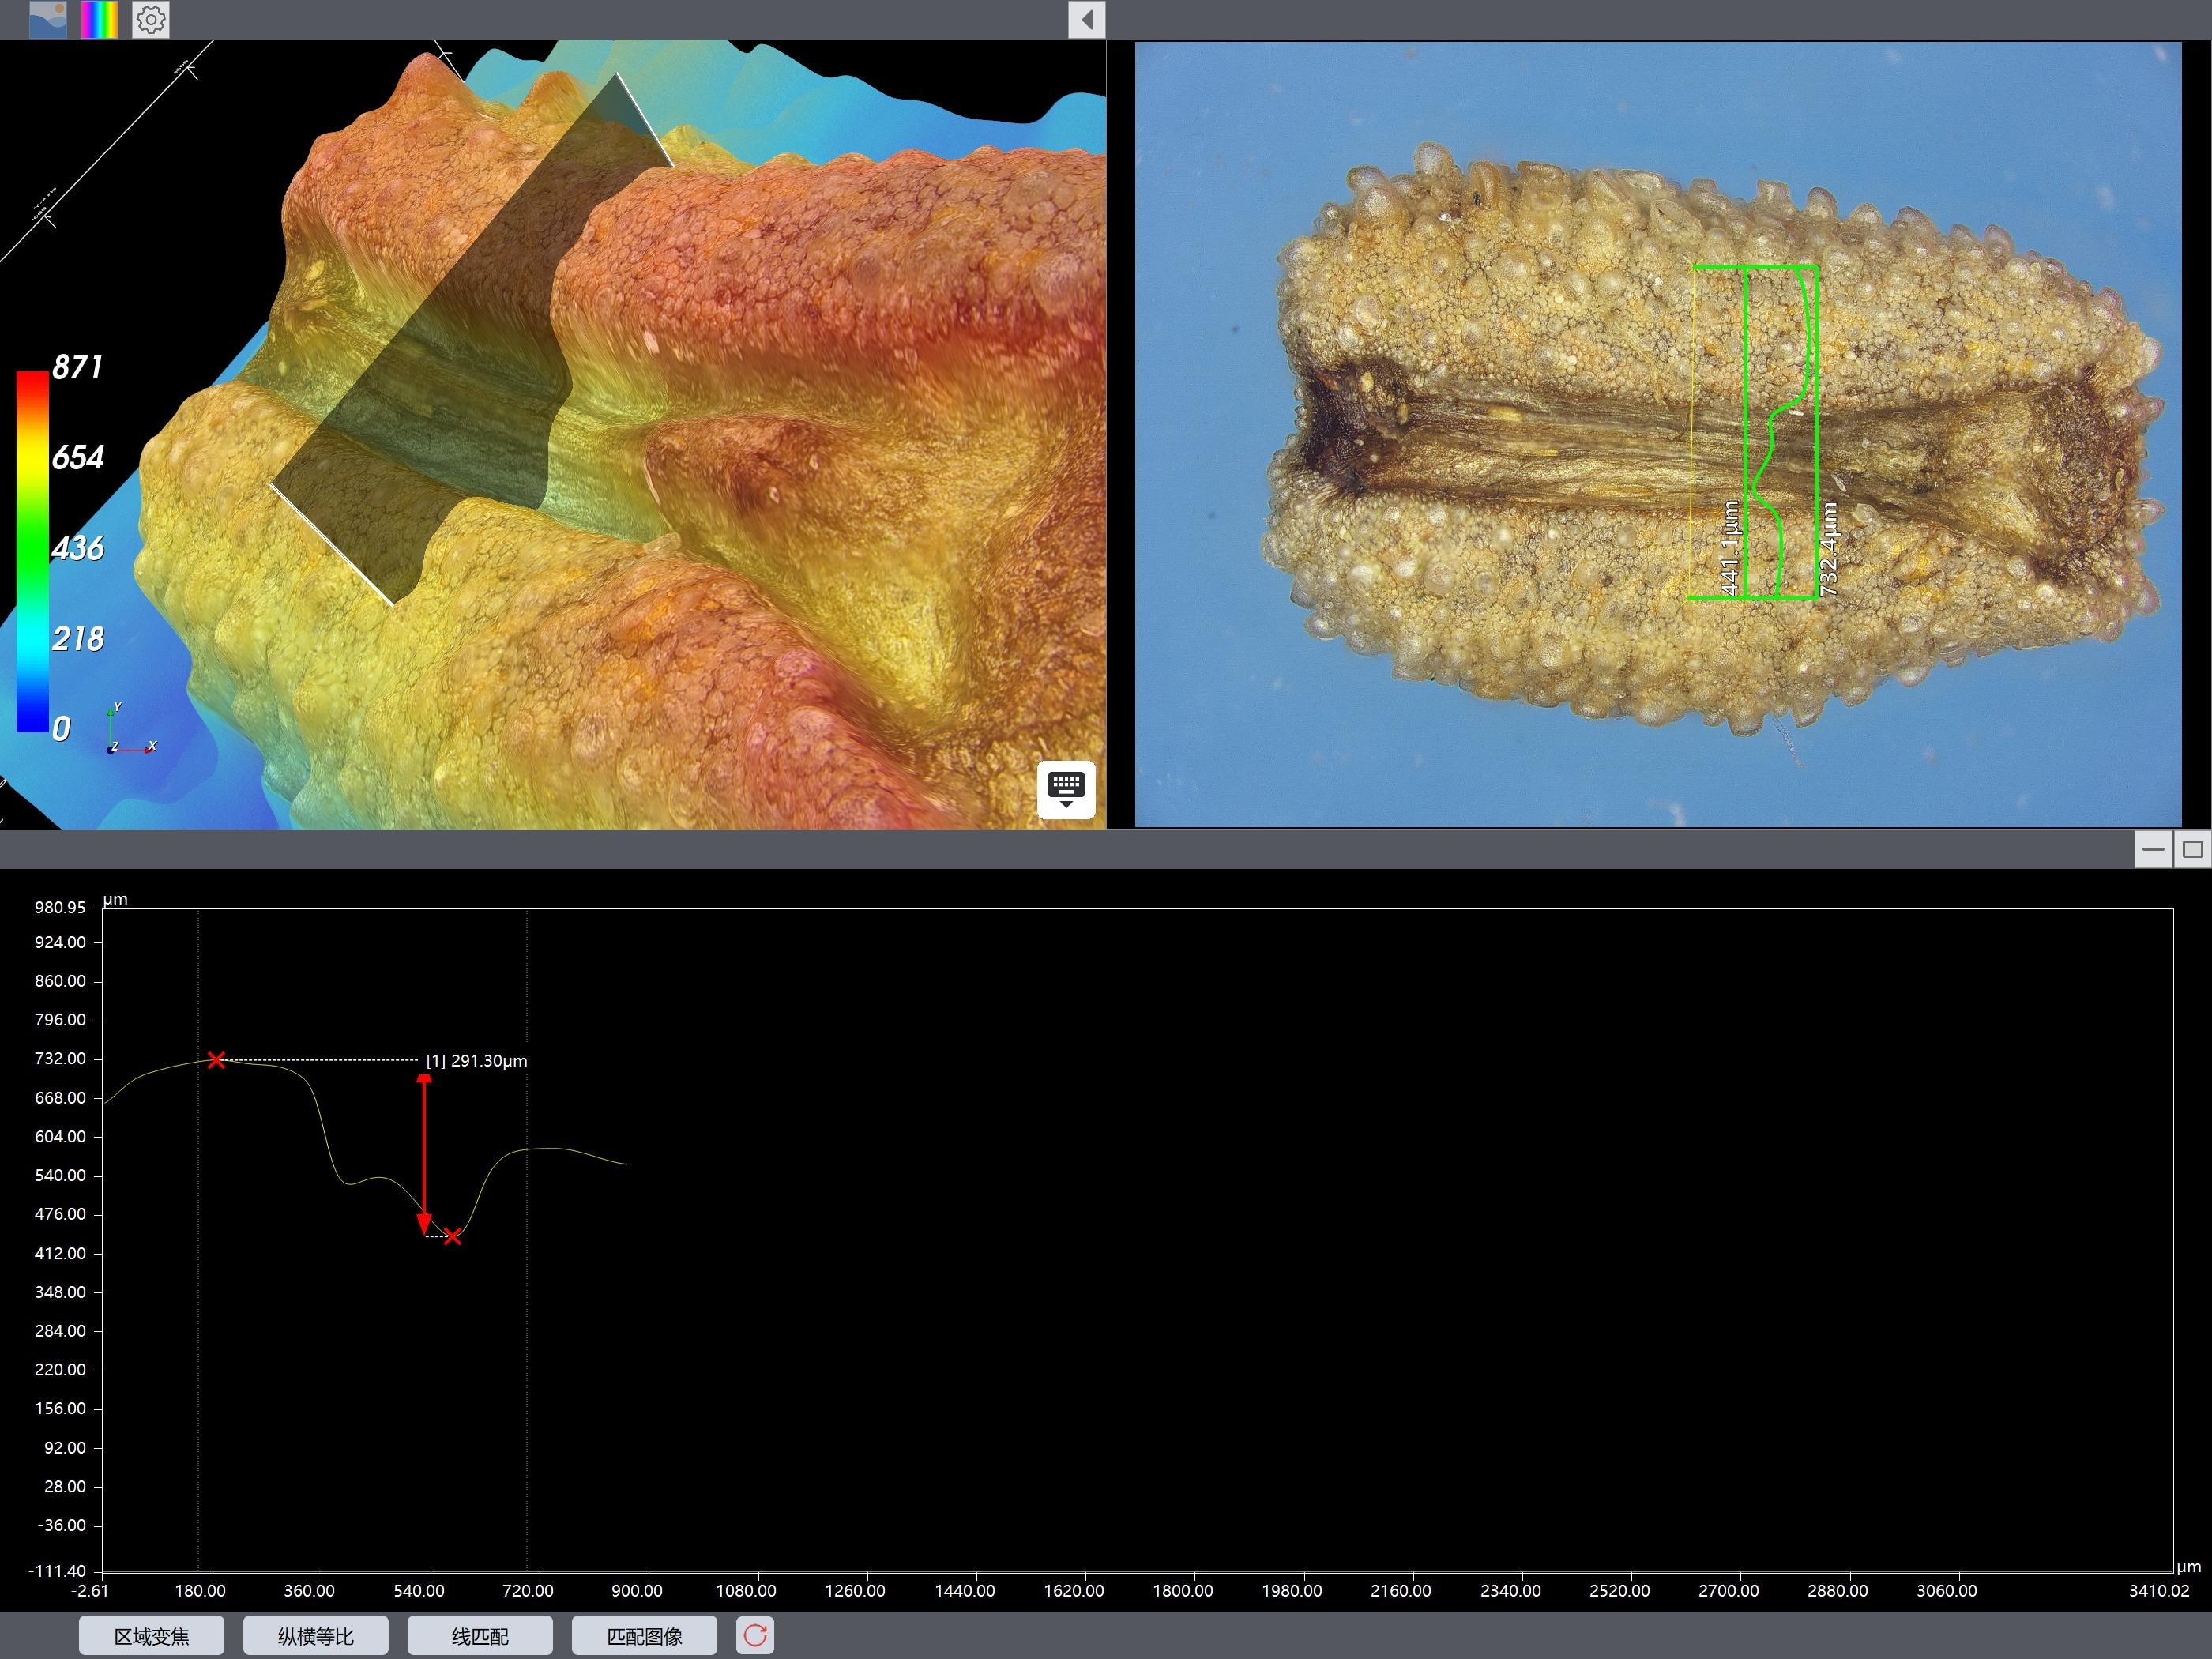The width and height of the screenshot is (2212, 1659).
Task: Click the 732.4µm label on the image
Action: 1829,549
